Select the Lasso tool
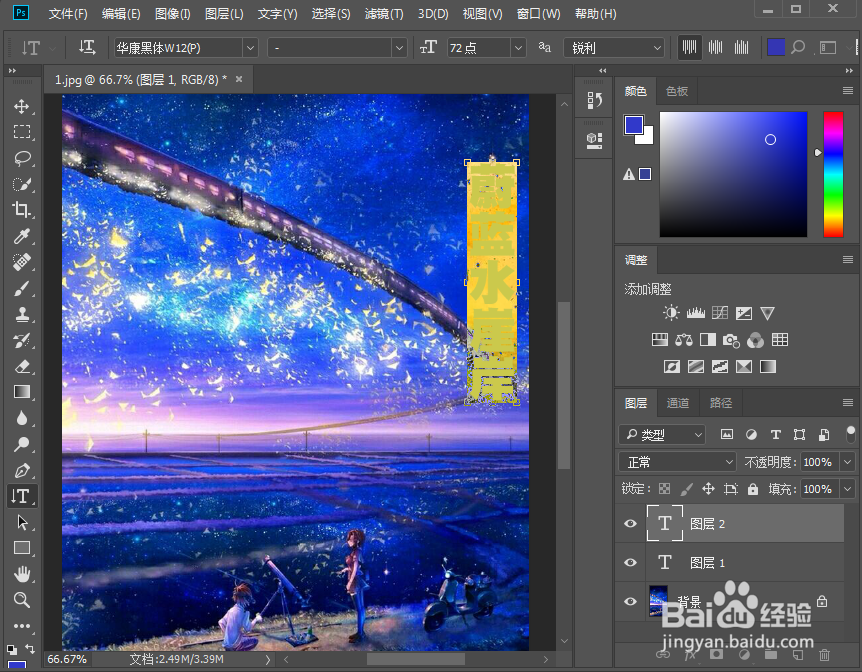This screenshot has height=672, width=862. click(x=22, y=158)
